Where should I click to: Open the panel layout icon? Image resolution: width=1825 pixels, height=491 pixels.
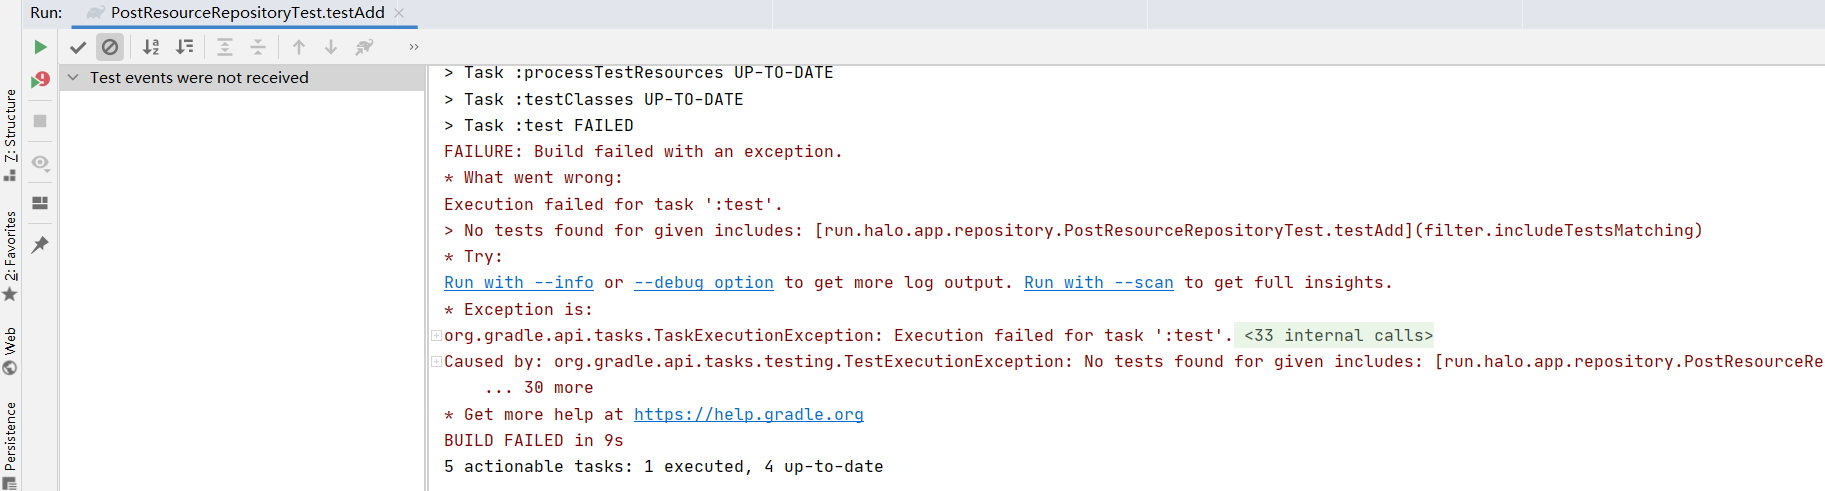[x=40, y=203]
